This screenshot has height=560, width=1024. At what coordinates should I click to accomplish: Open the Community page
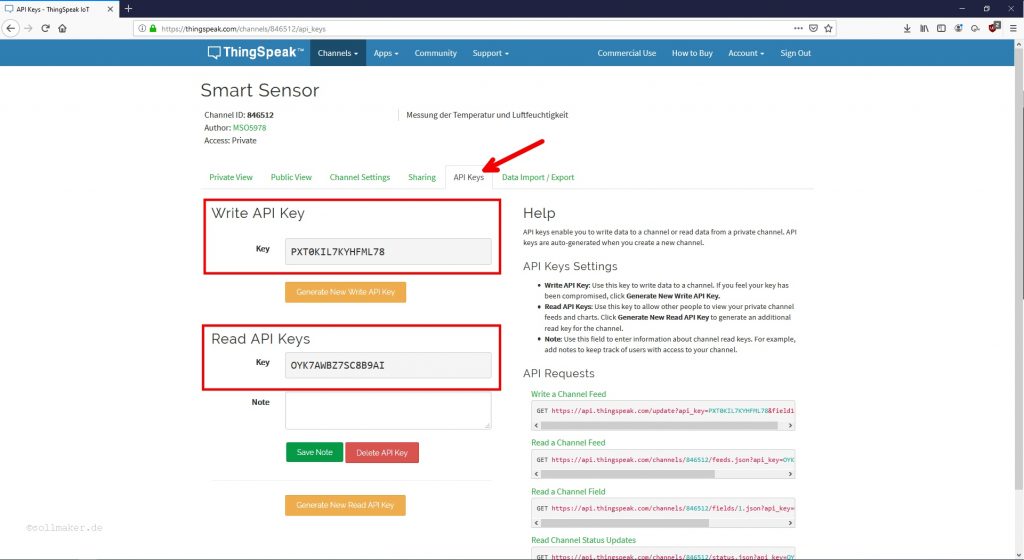(x=436, y=53)
